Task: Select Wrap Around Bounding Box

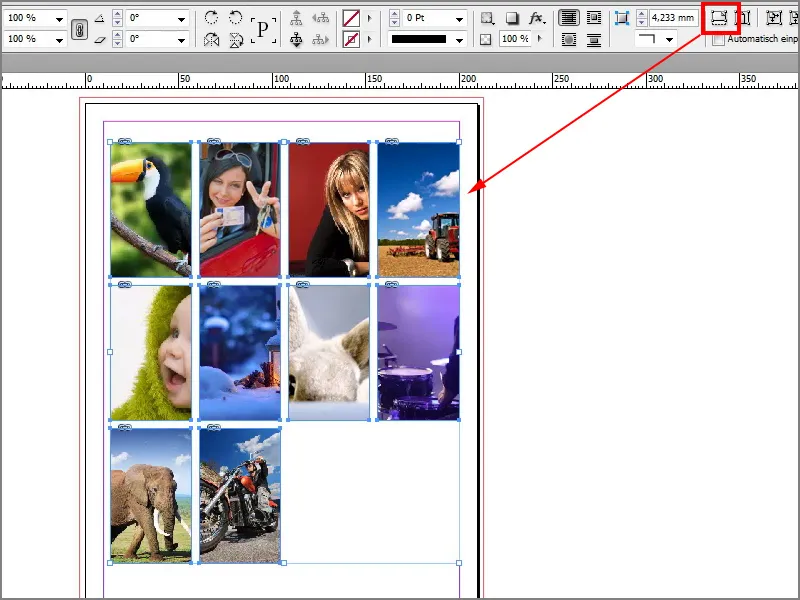Action: [x=594, y=18]
